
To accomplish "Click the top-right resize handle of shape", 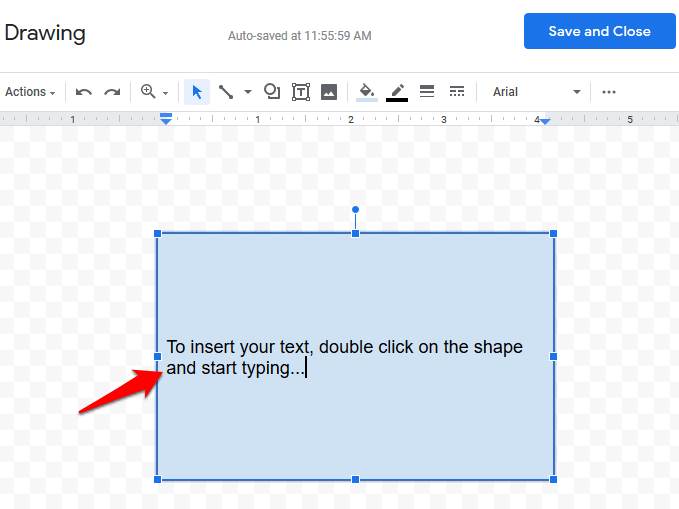I will coord(553,233).
